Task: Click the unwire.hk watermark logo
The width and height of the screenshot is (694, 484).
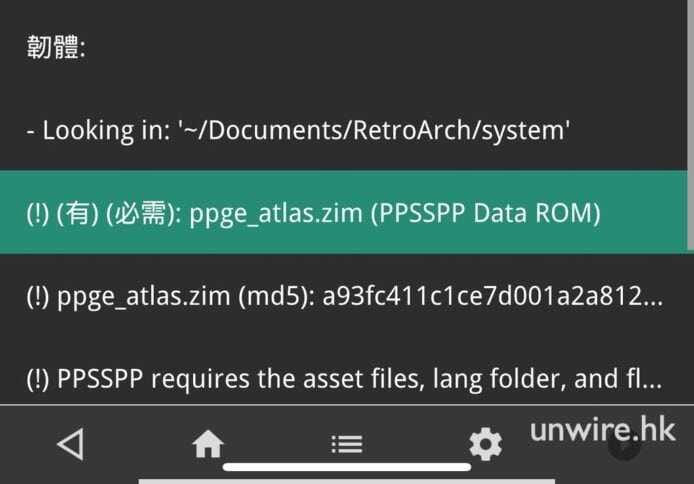Action: (x=602, y=431)
